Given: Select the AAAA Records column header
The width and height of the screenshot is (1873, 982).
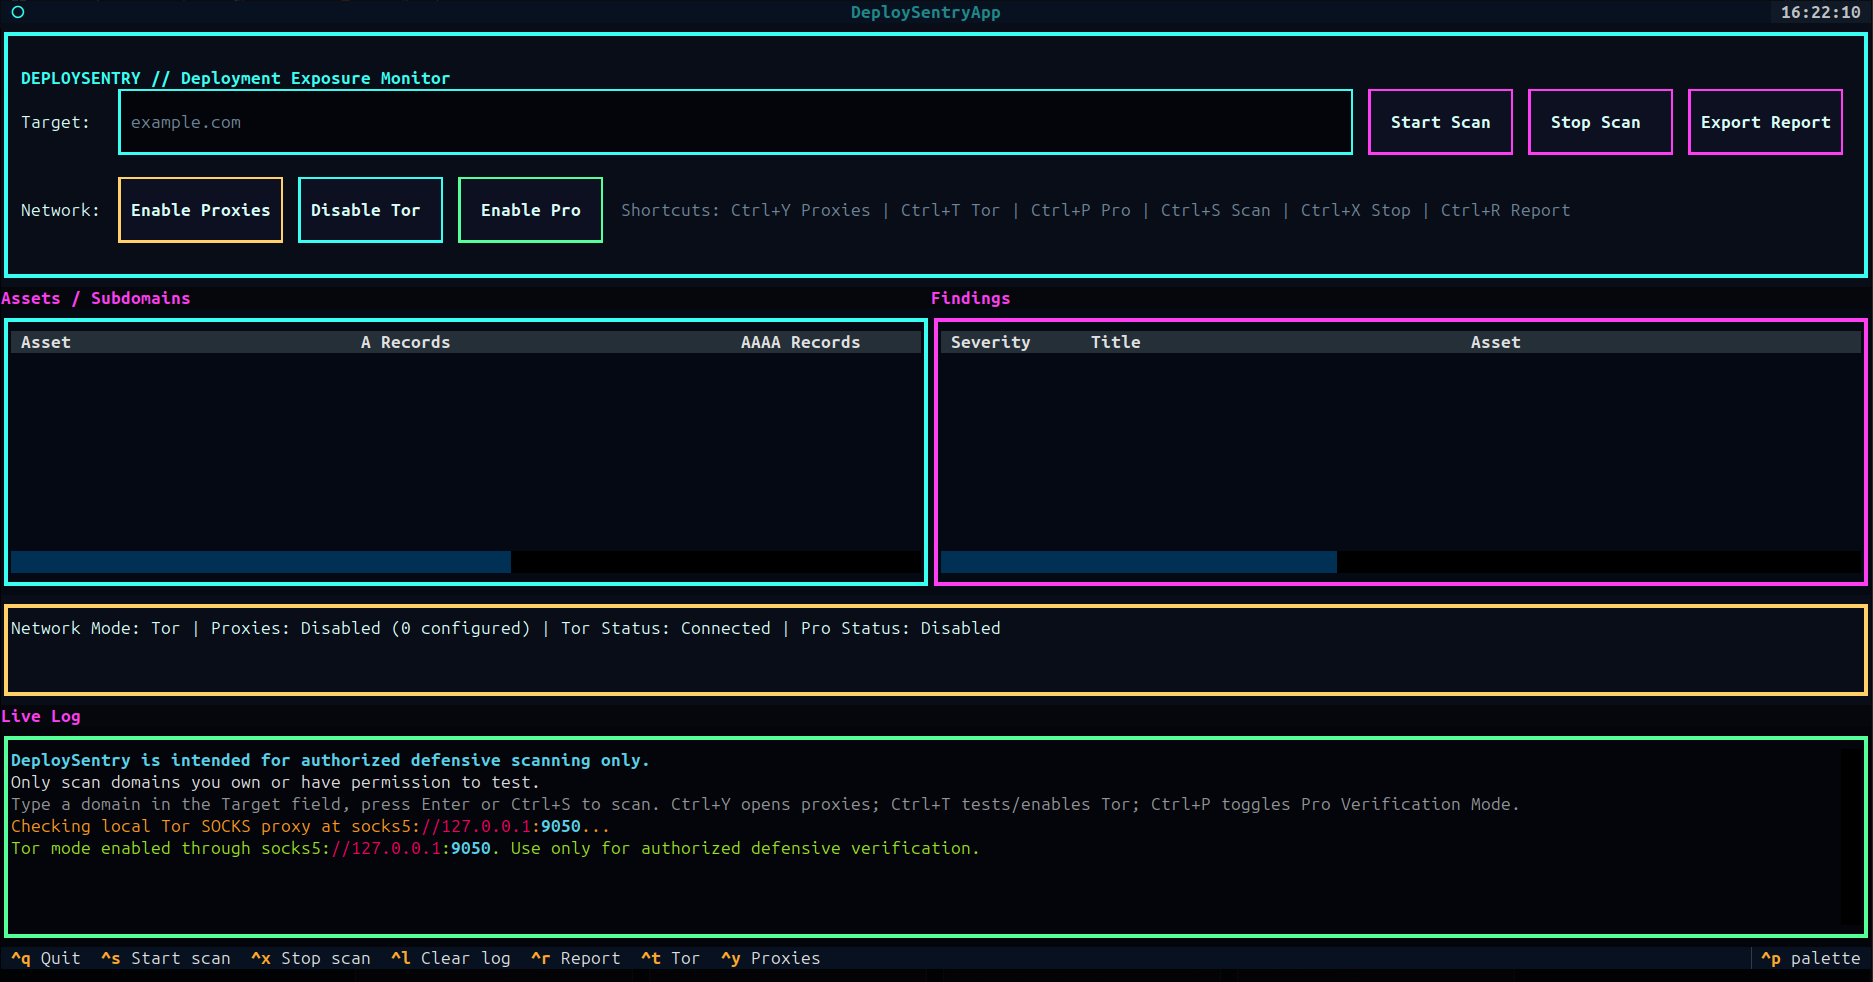Looking at the screenshot, I should pyautogui.click(x=800, y=342).
